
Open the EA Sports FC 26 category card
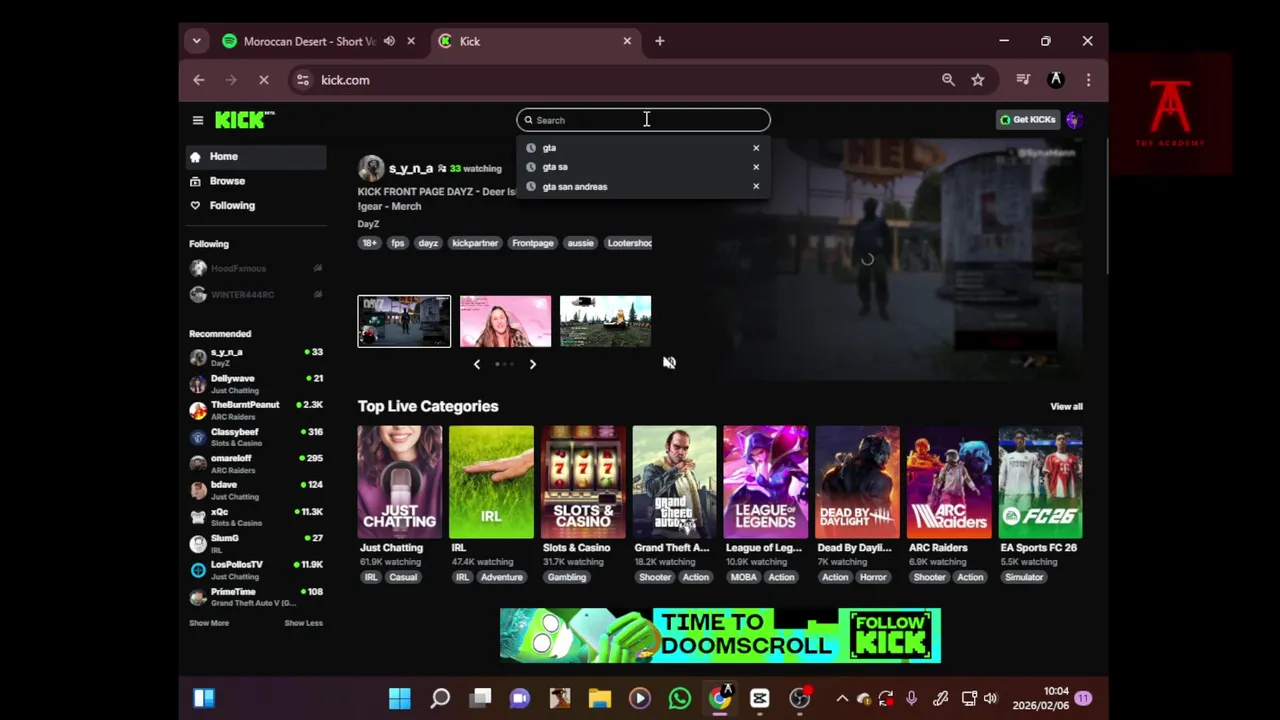click(x=1040, y=482)
